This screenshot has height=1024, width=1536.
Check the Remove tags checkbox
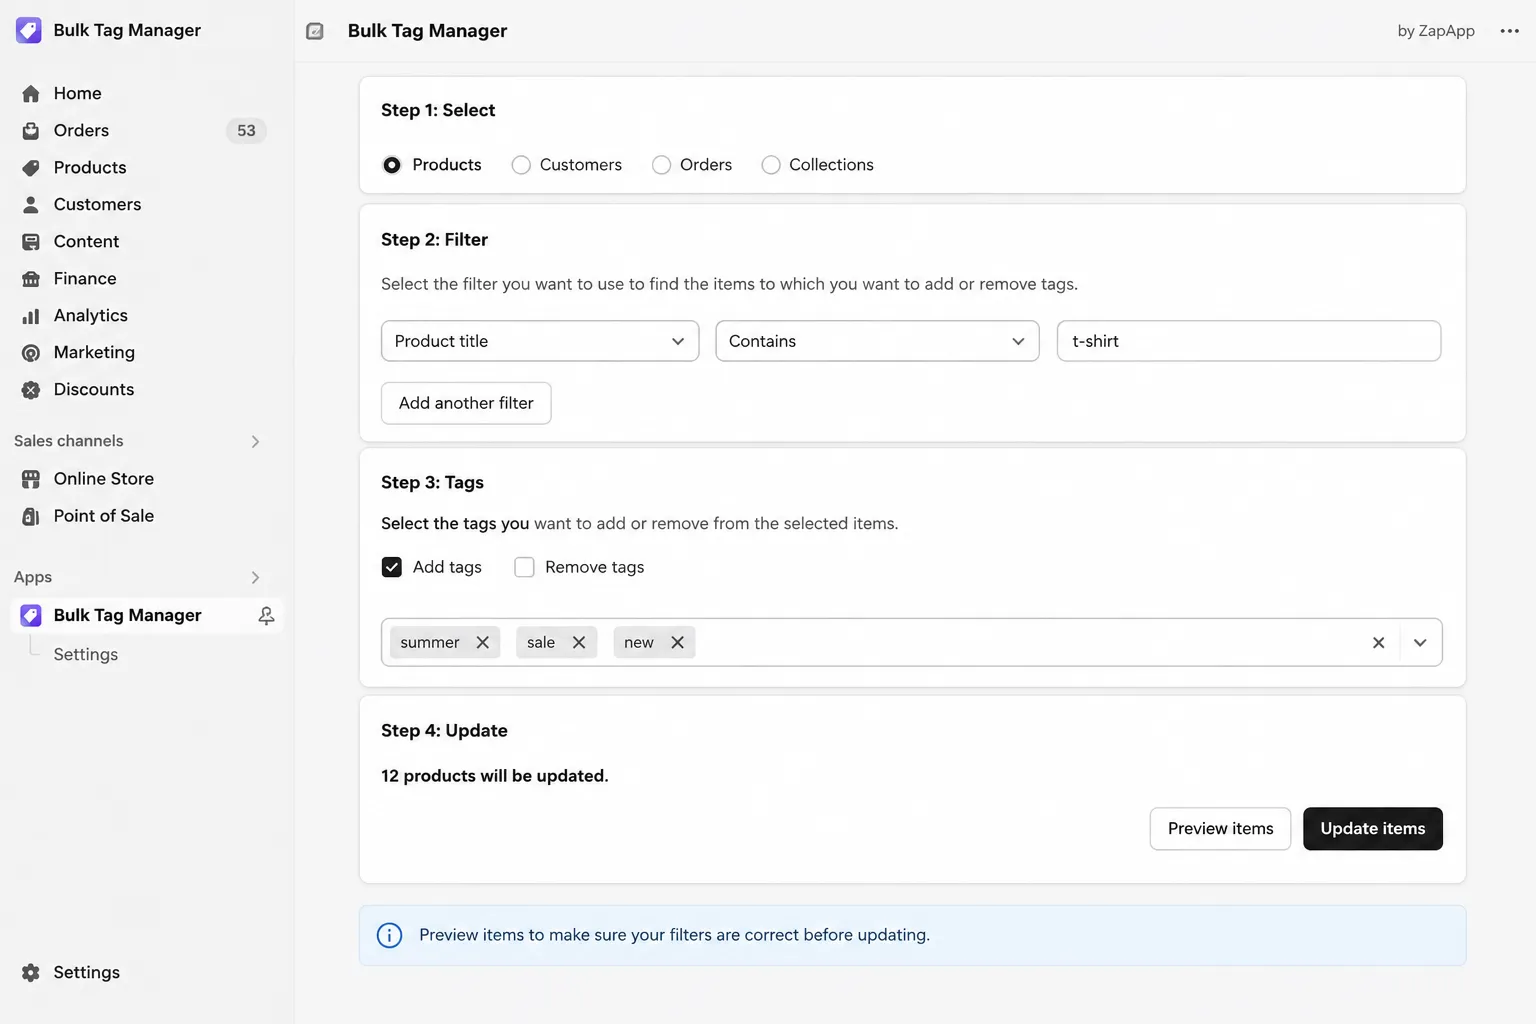click(524, 567)
